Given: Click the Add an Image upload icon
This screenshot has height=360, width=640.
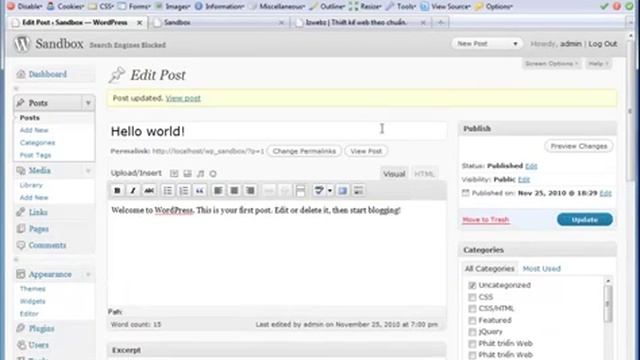Looking at the screenshot, I should [174, 173].
